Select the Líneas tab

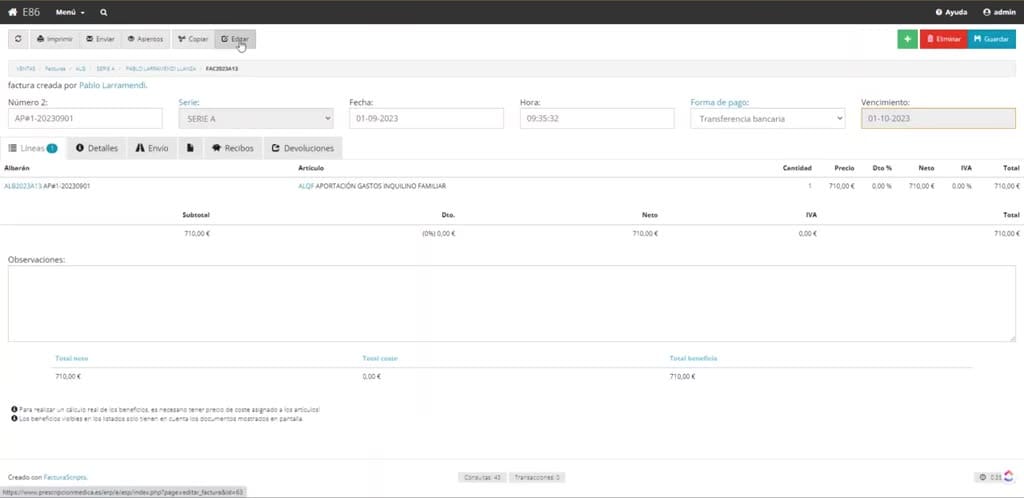[33, 148]
